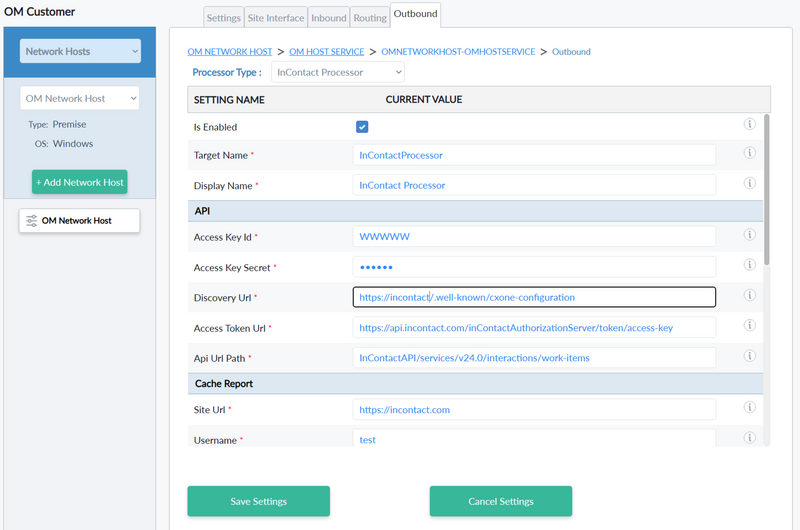Screen dimensions: 800x530
Task: Click Cancel Settings button
Action: pos(501,501)
